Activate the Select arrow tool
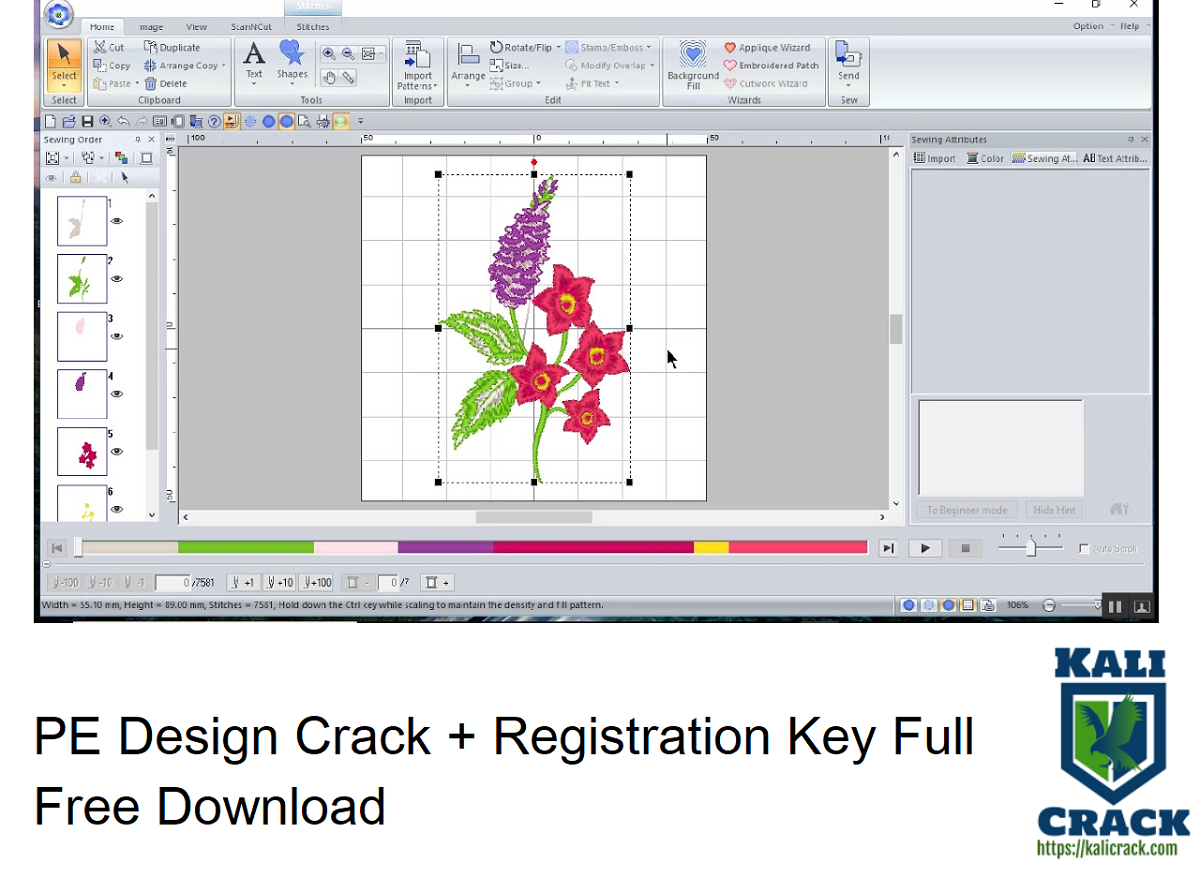The height and width of the screenshot is (892, 1200). (x=64, y=65)
